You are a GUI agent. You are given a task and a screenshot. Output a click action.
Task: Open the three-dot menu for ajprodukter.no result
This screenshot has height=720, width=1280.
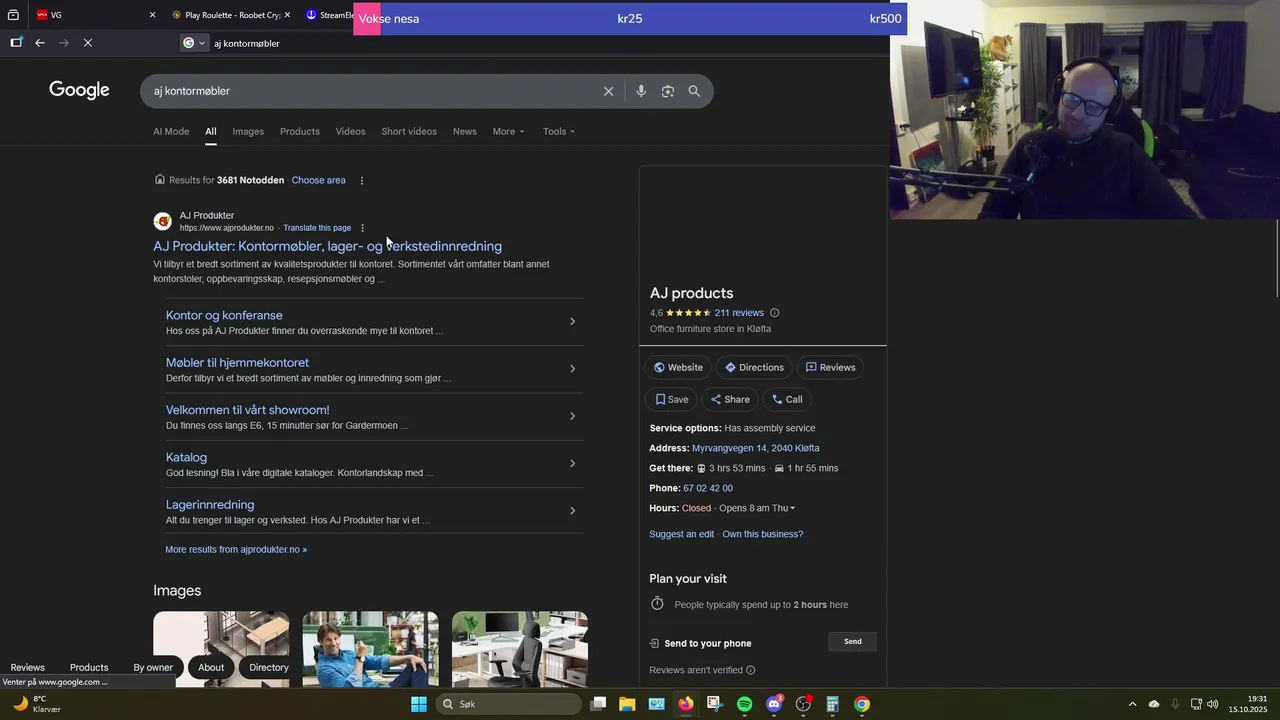point(362,228)
